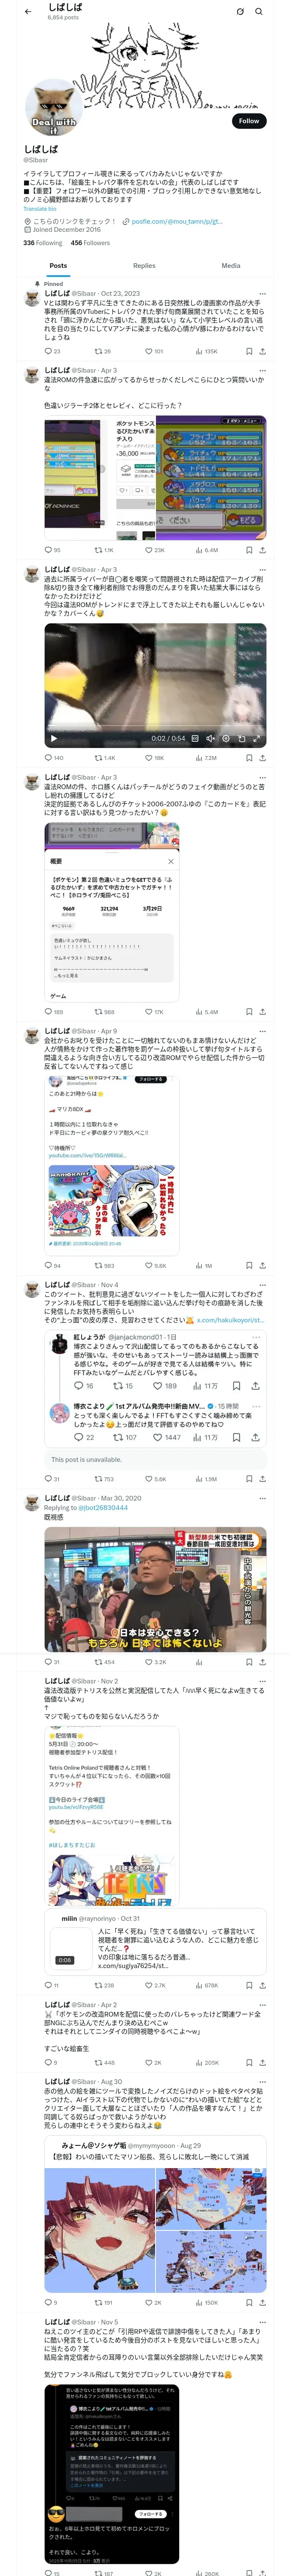This screenshot has height=2576, width=290.
Task: Like the pinned post with 101 likes
Action: click(x=153, y=351)
